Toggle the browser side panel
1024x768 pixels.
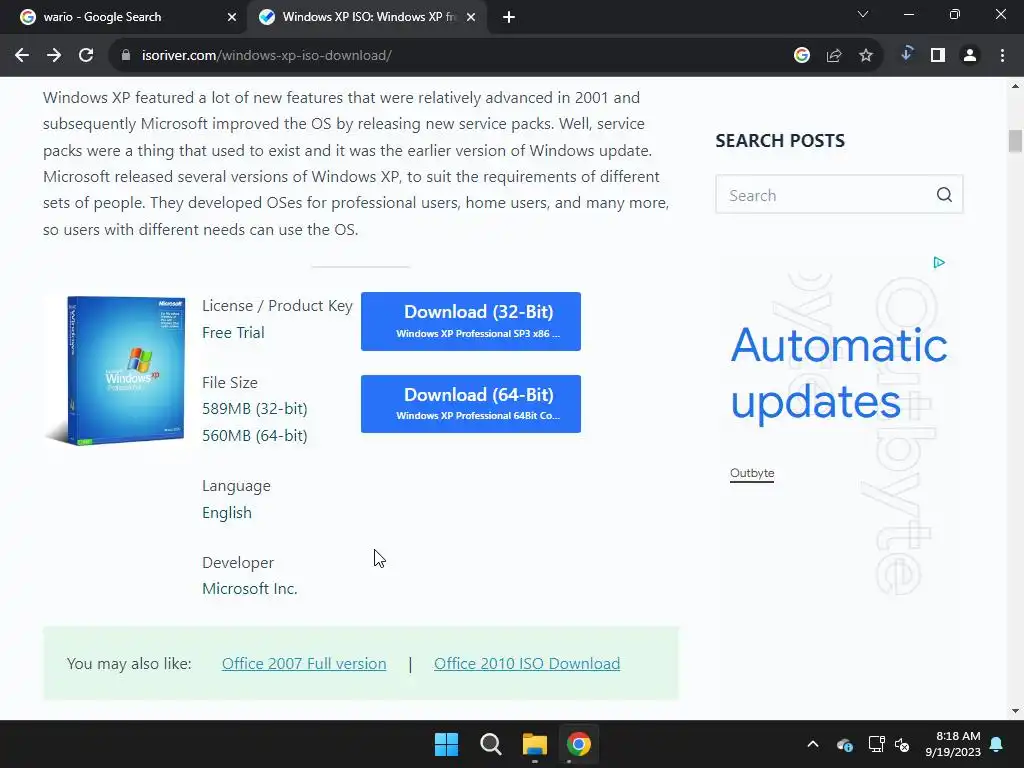pyautogui.click(x=938, y=56)
